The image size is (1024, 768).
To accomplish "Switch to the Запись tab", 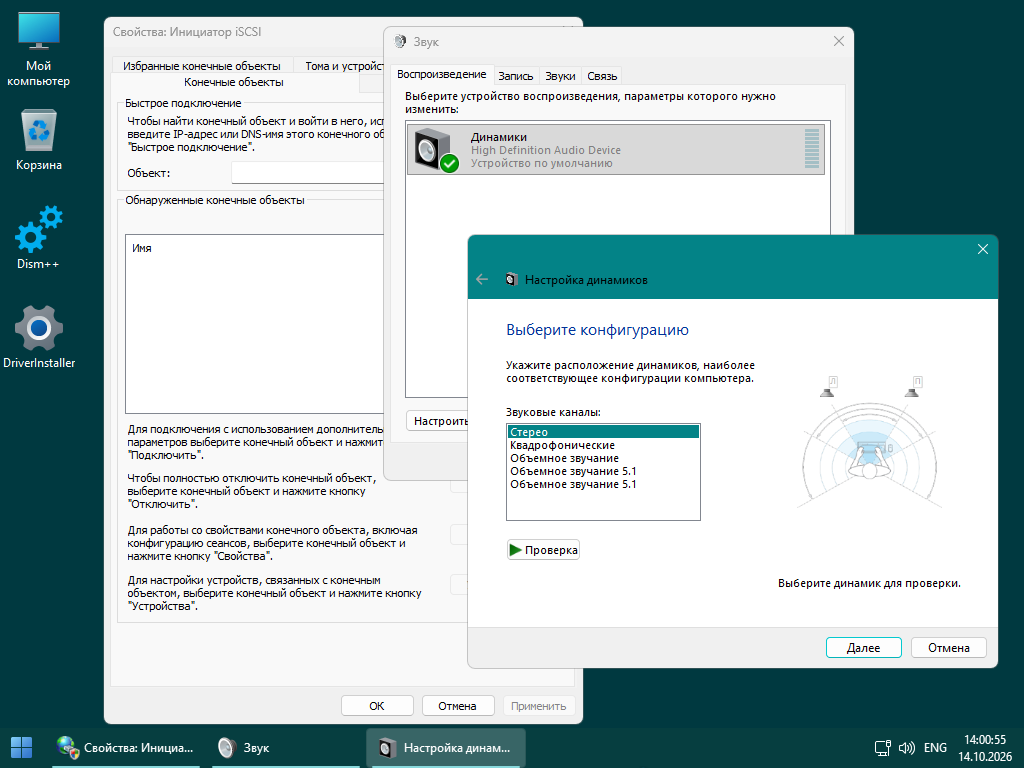I will click(516, 76).
